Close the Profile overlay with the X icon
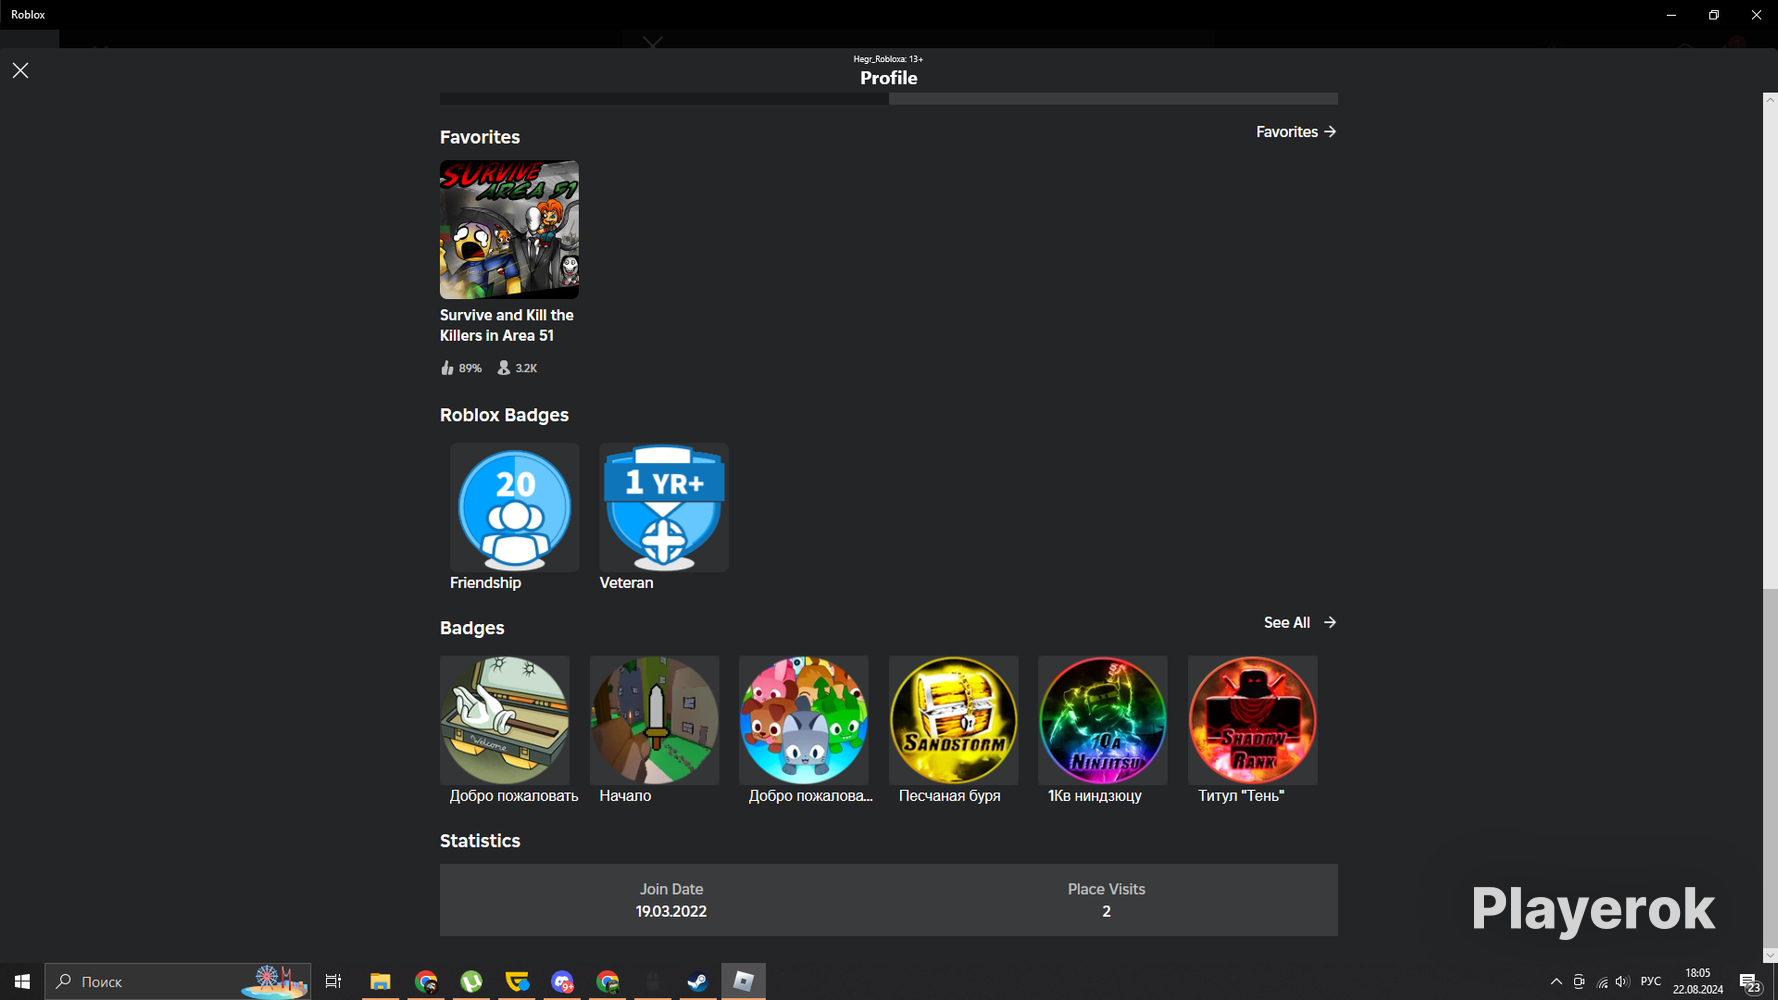Screen dimensions: 1778x1000 pyautogui.click(x=20, y=70)
